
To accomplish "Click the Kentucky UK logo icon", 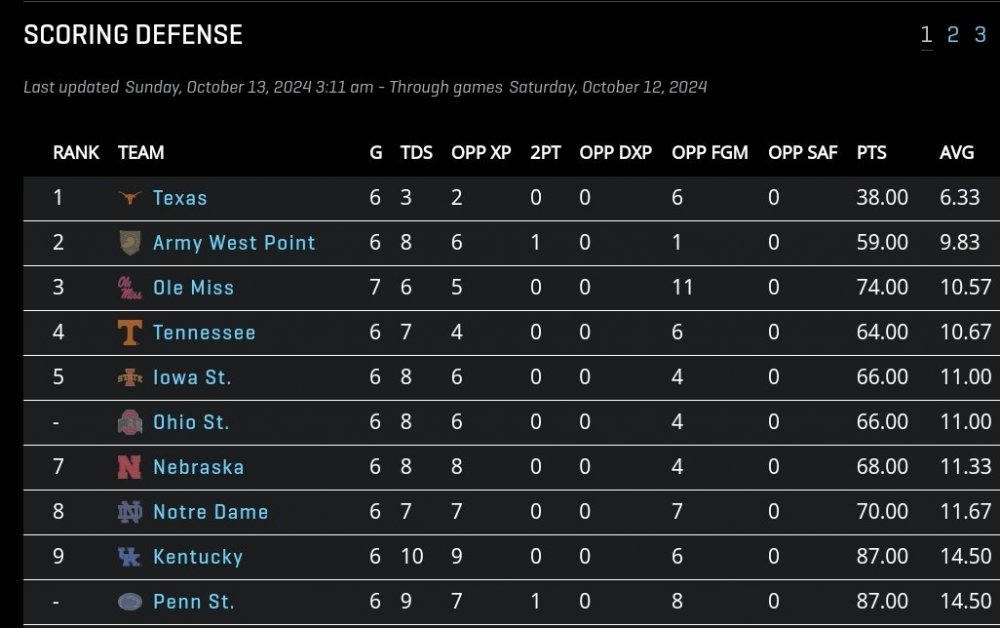I will (130, 557).
